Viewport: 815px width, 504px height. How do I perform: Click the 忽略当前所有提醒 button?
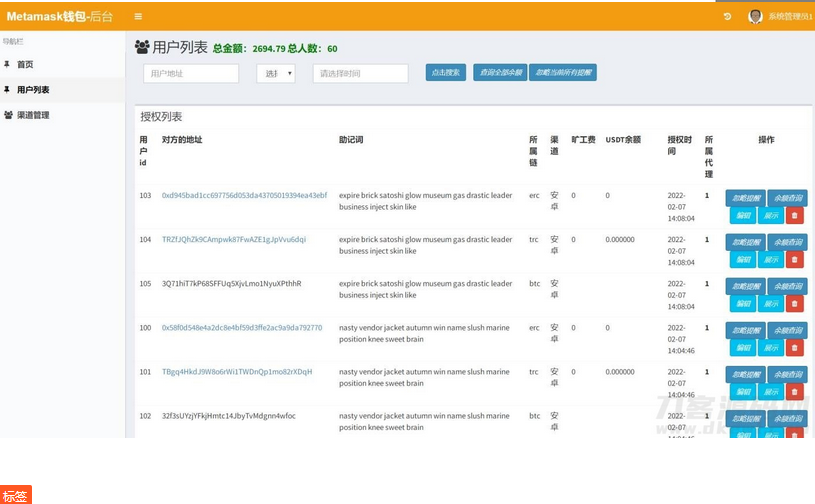click(x=563, y=73)
